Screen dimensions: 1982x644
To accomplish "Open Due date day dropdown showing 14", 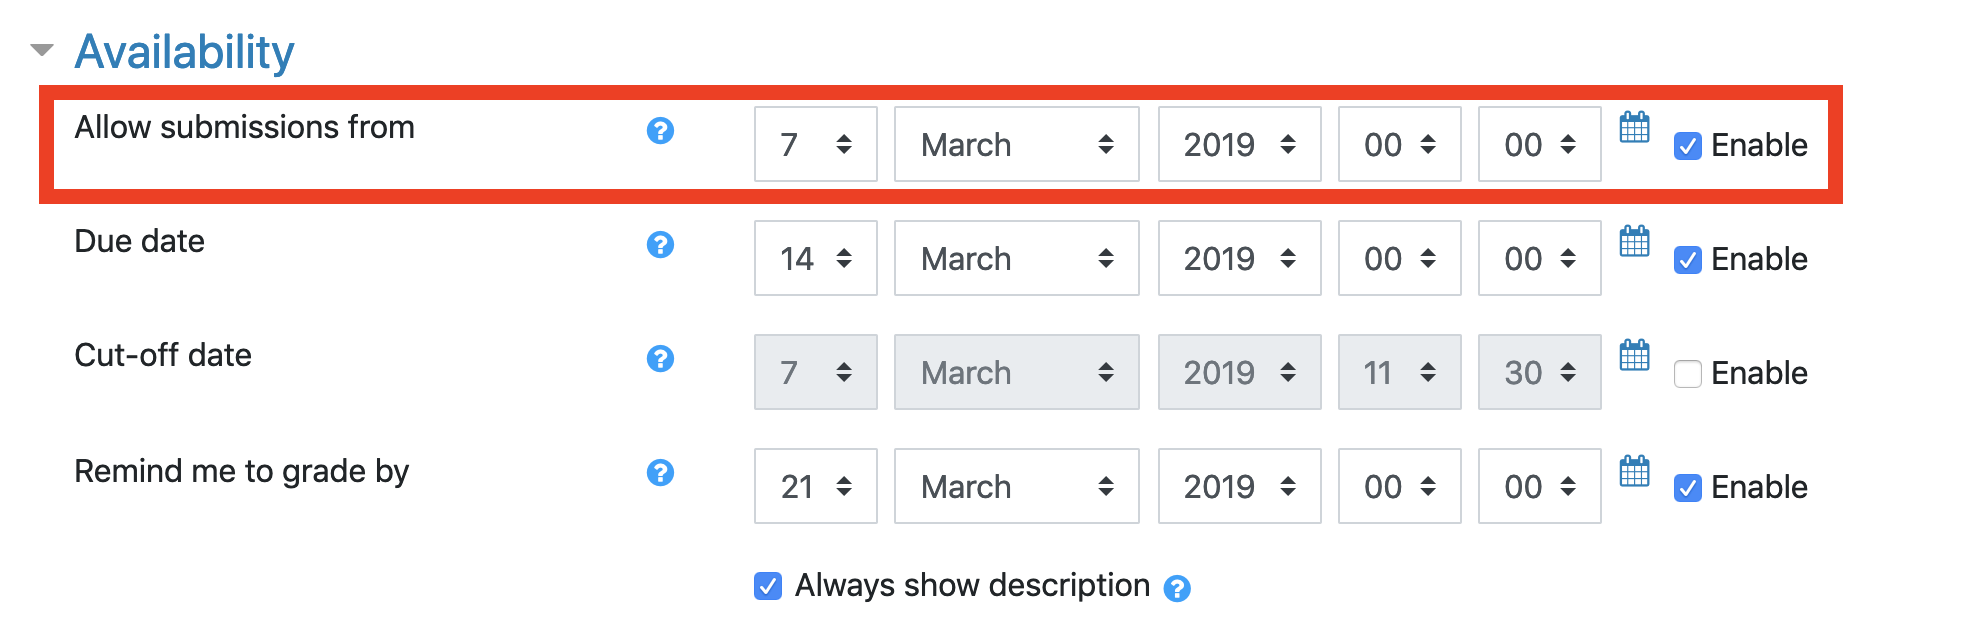I will (x=815, y=258).
